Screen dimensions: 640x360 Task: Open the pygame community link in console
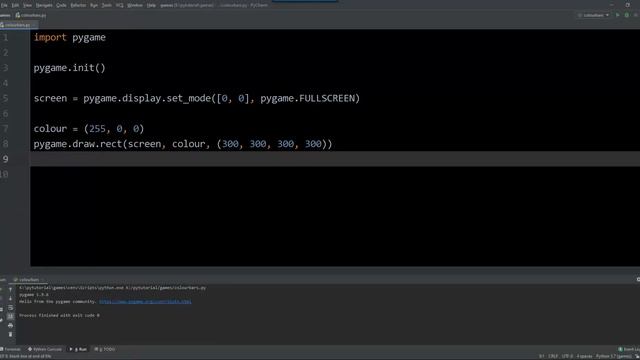coord(145,302)
